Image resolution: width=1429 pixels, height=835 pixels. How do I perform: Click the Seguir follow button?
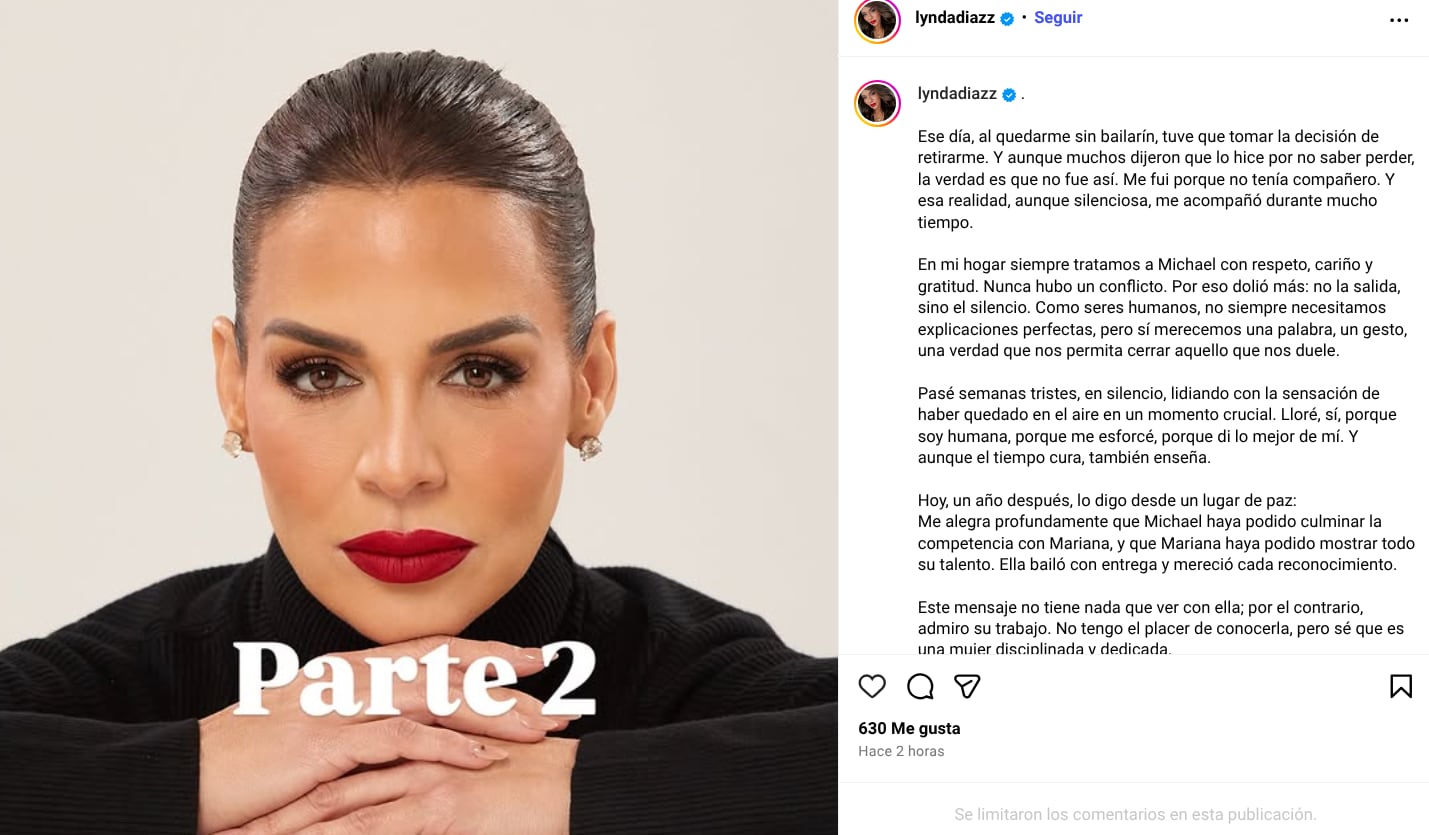coord(1058,17)
